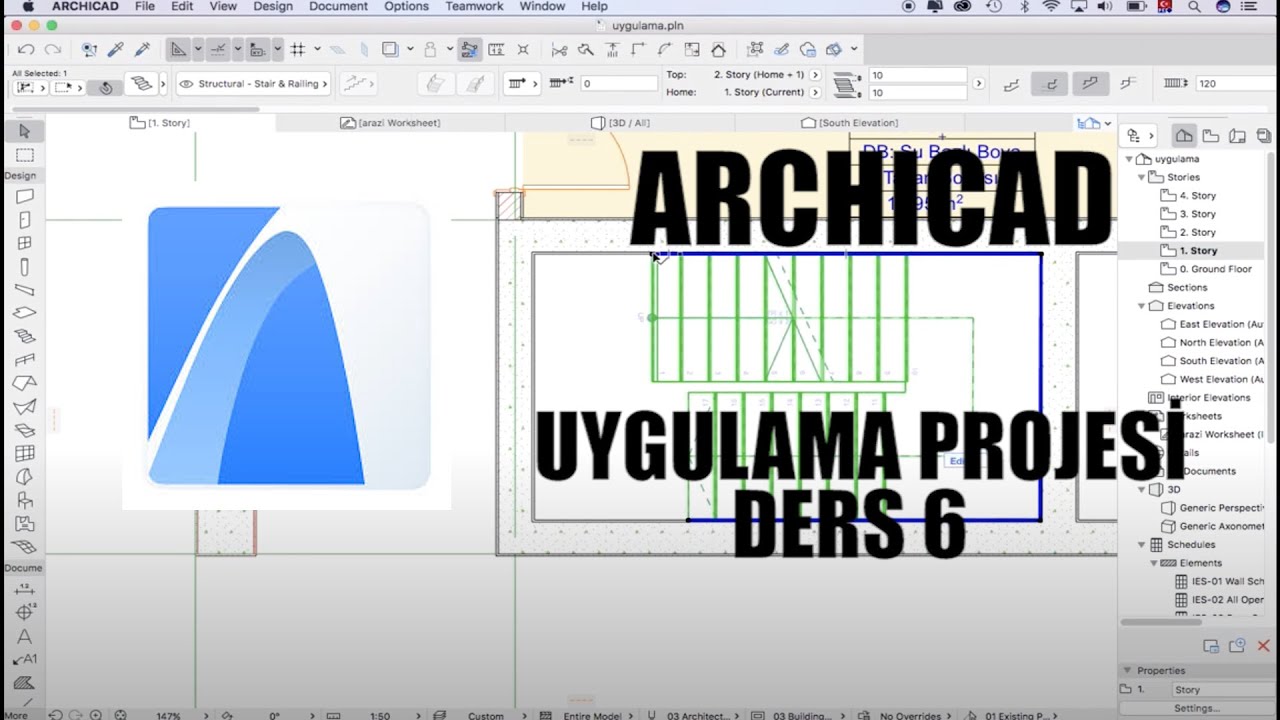Click More at the toolbox bottom
The height and width of the screenshot is (720, 1280).
click(x=16, y=715)
